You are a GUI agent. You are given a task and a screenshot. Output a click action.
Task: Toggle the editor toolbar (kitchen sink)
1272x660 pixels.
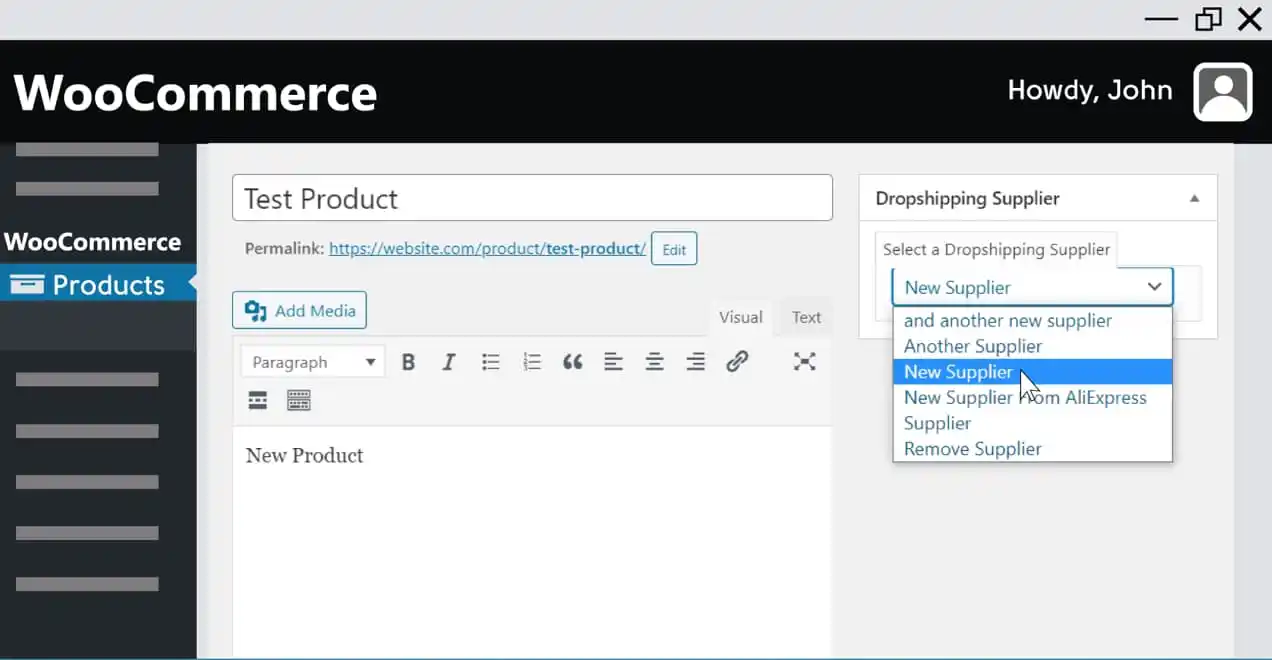tap(298, 401)
